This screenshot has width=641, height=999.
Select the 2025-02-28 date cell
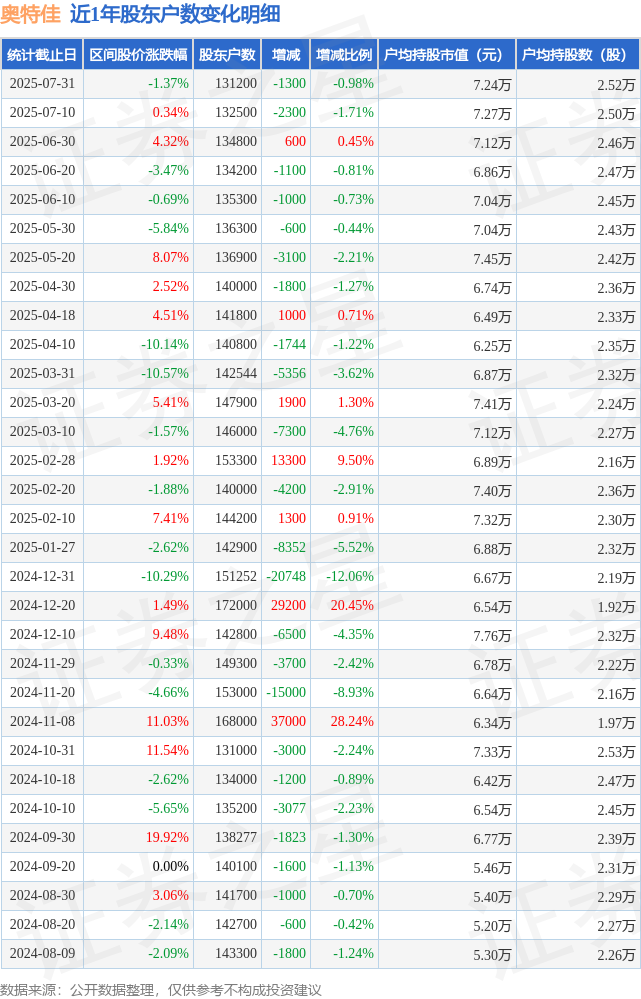42,461
